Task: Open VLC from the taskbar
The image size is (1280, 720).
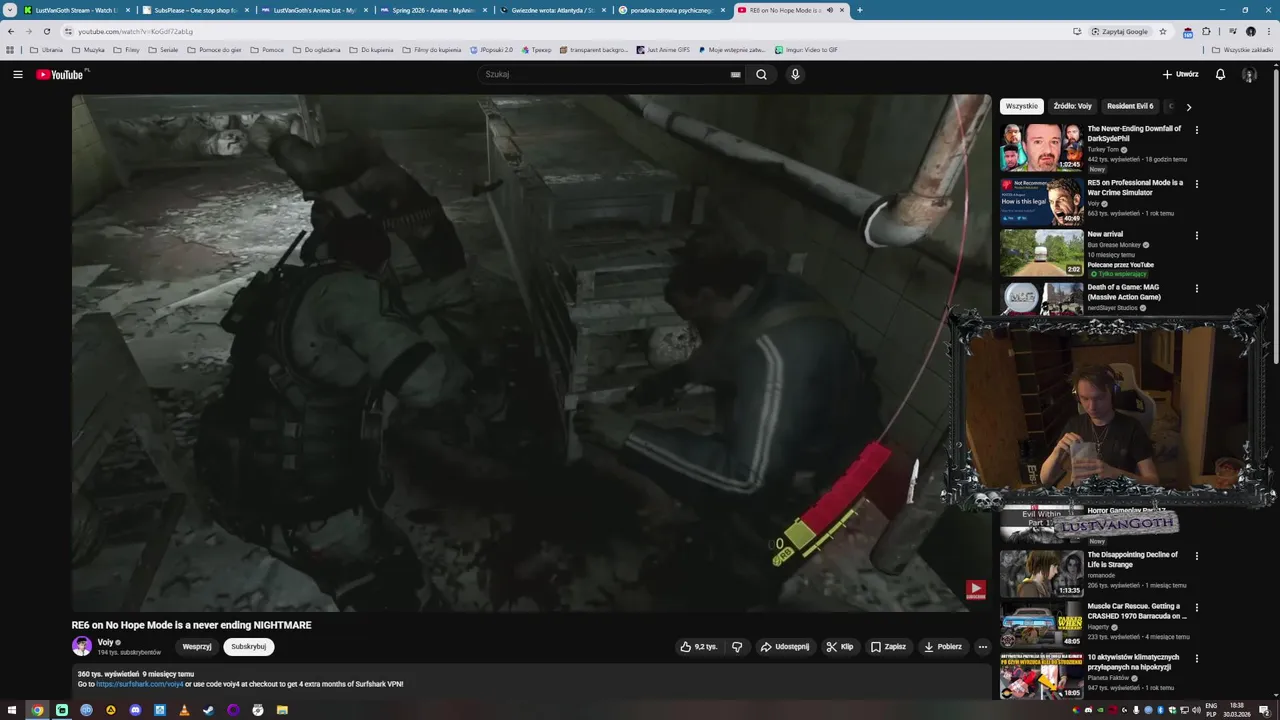Action: 184,710
